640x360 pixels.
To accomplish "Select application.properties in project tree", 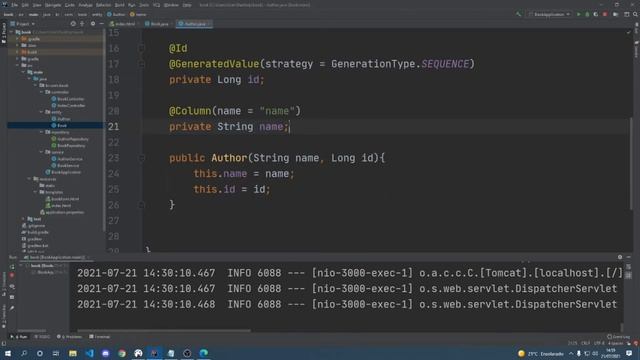I will (62, 212).
